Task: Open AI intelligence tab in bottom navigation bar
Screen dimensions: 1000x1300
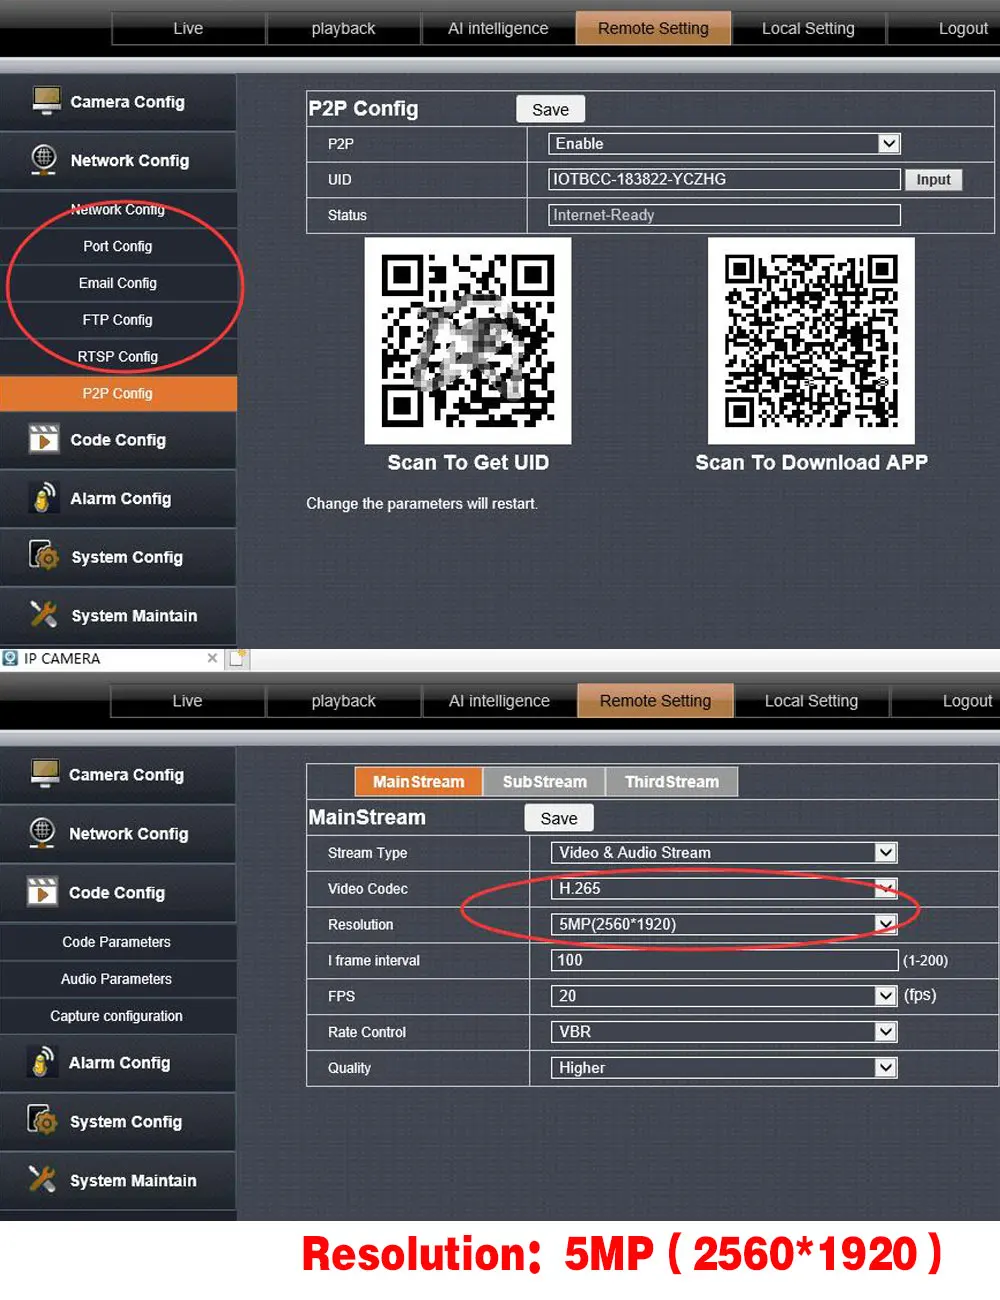Action: coord(499,701)
